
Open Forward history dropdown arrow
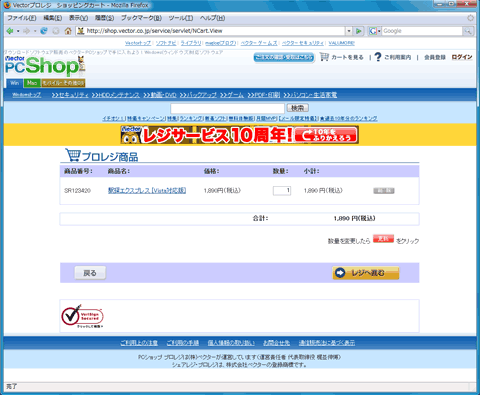click(35, 31)
